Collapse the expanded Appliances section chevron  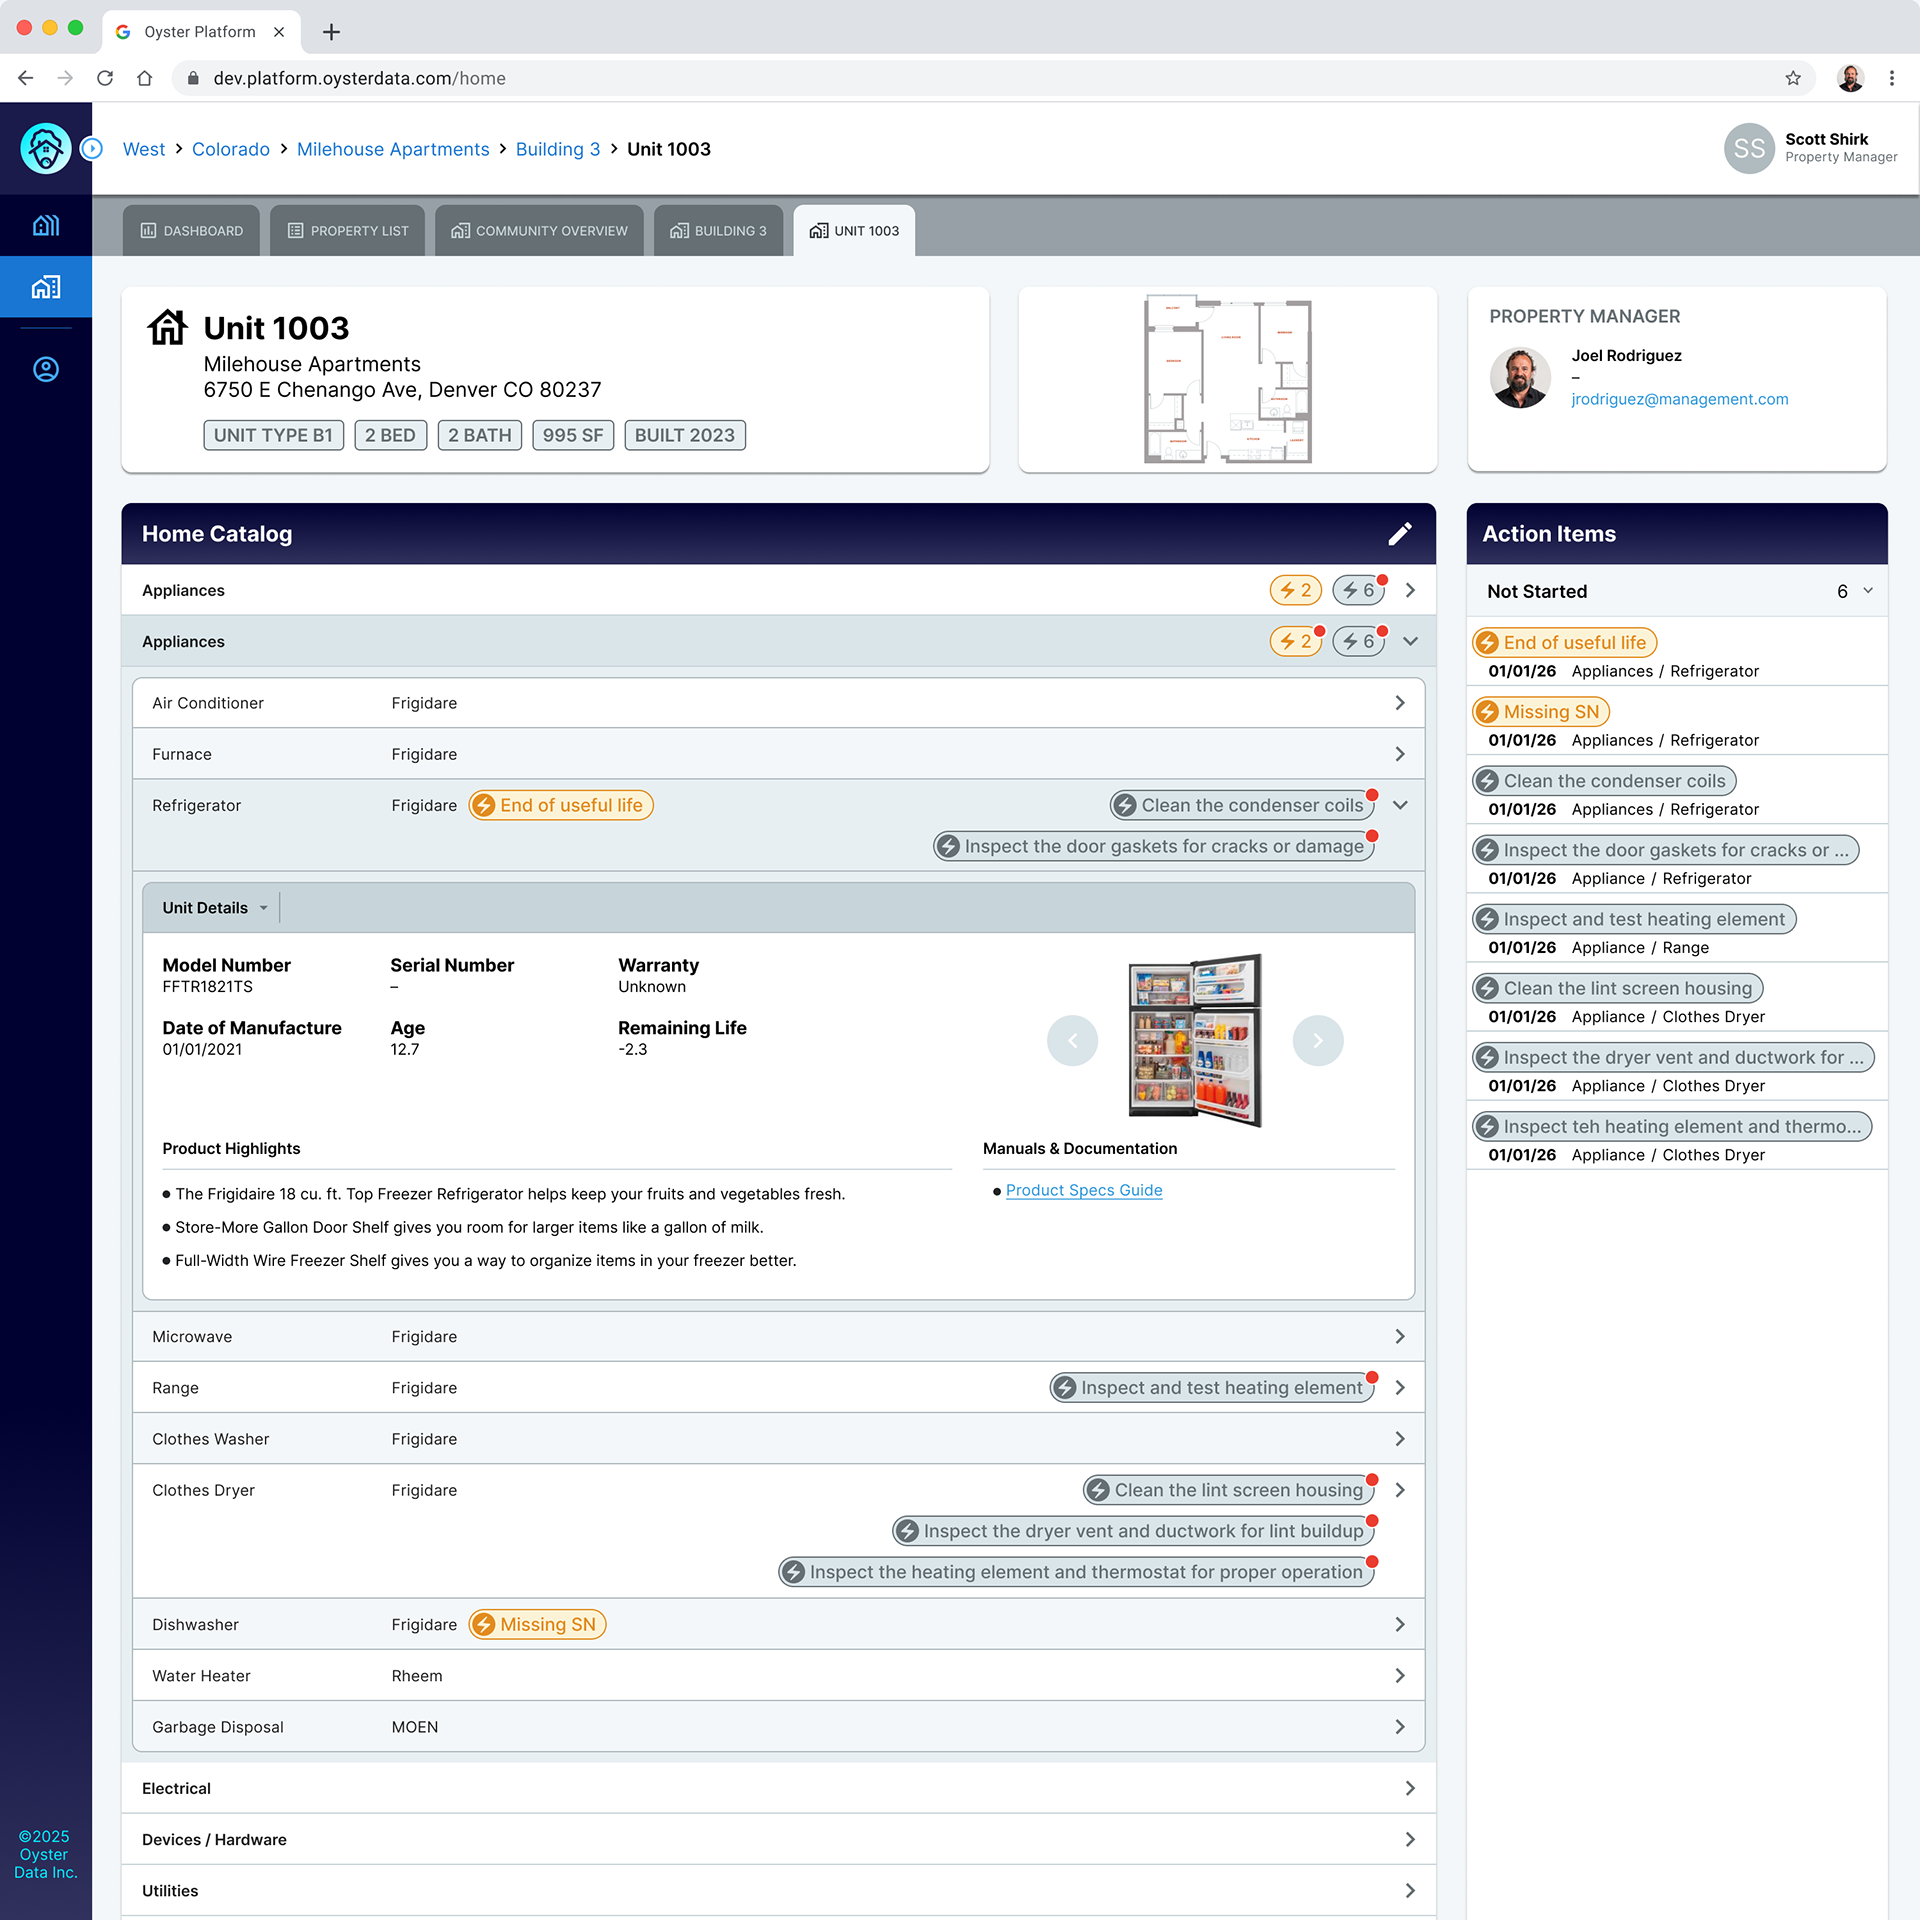coord(1410,641)
